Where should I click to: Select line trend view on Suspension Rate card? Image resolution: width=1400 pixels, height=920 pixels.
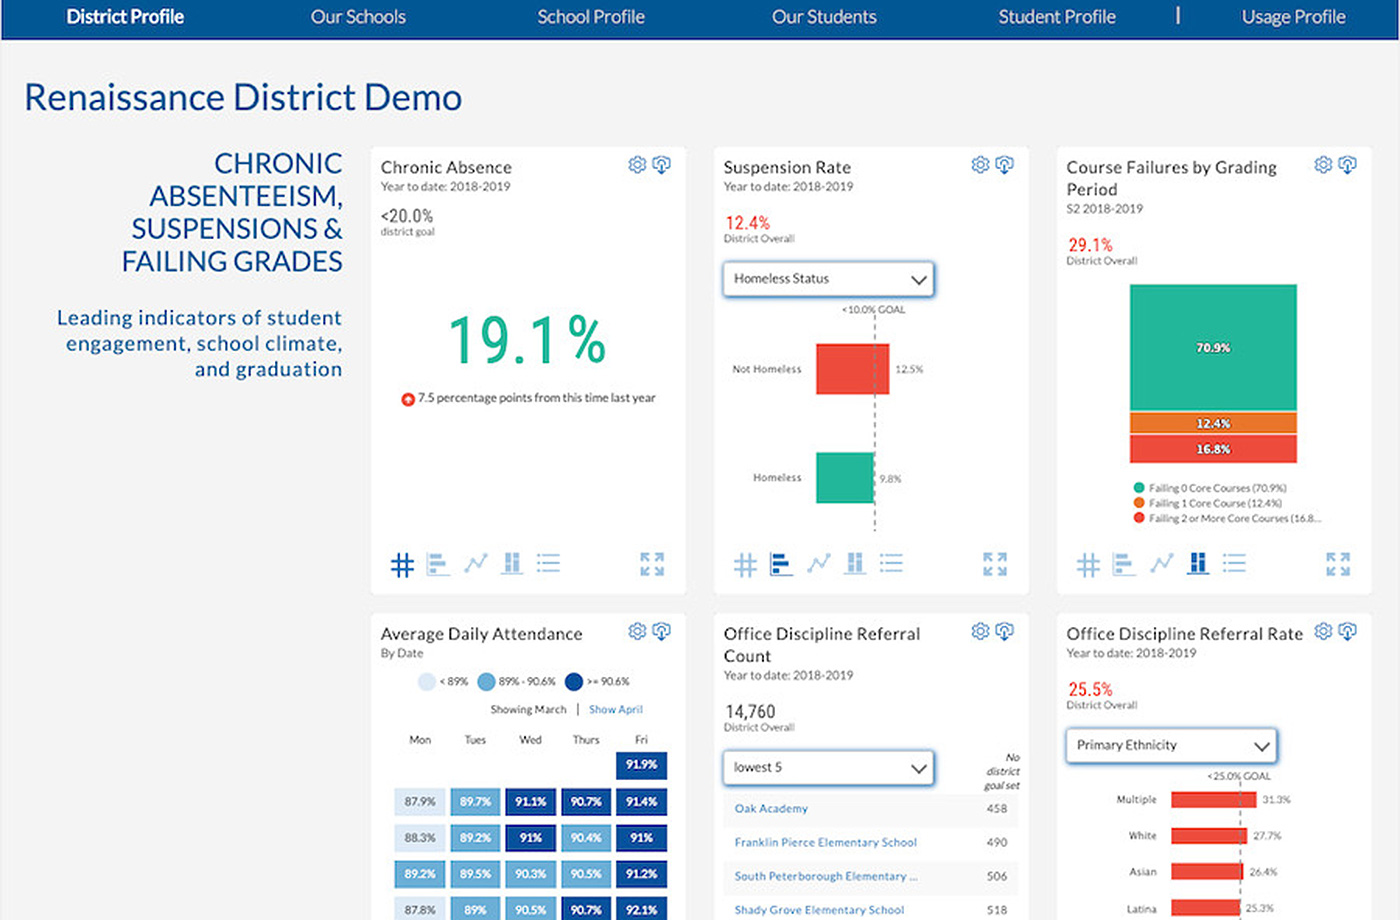(x=818, y=564)
